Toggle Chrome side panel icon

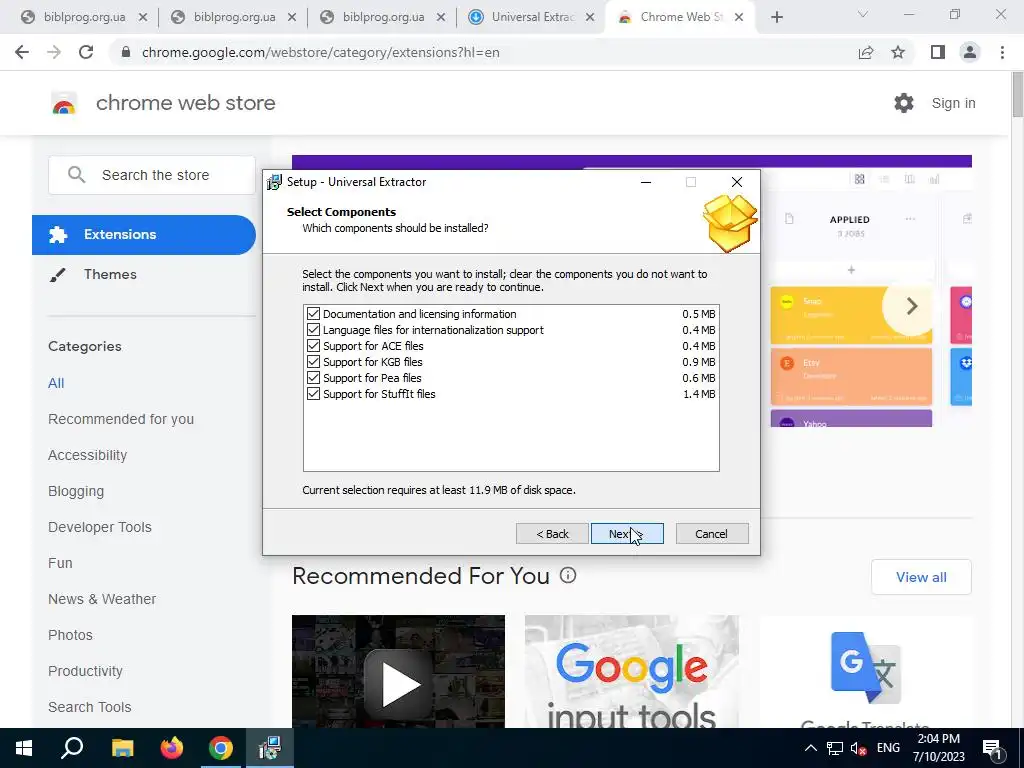(x=938, y=52)
